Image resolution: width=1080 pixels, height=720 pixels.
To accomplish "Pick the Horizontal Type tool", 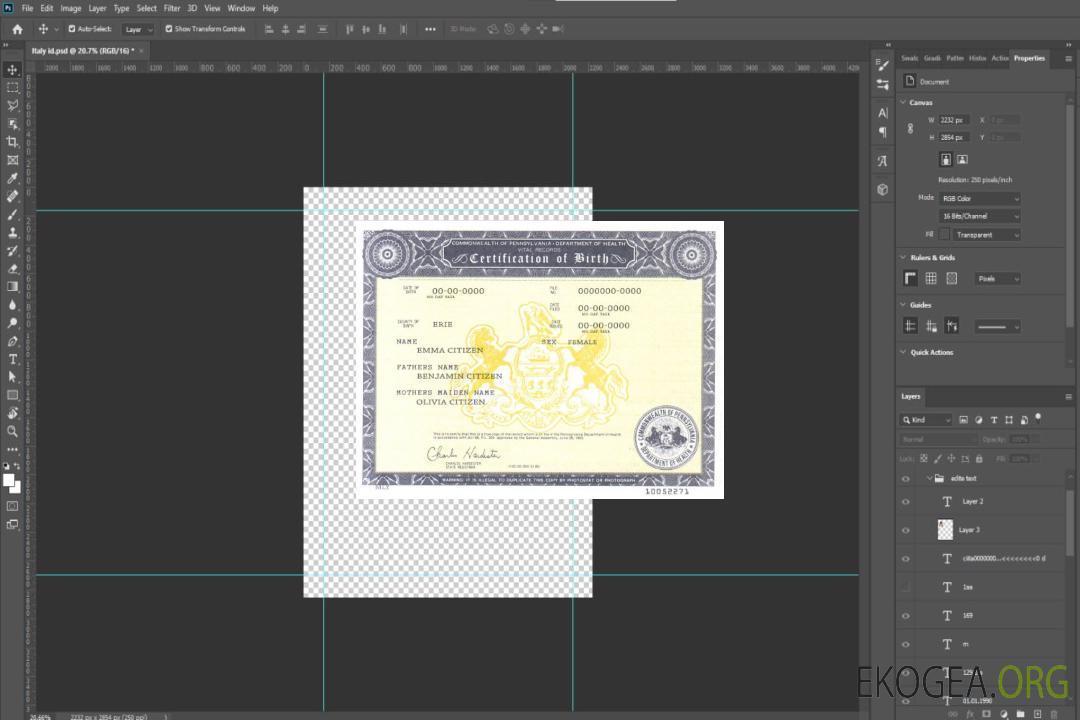I will 13,359.
